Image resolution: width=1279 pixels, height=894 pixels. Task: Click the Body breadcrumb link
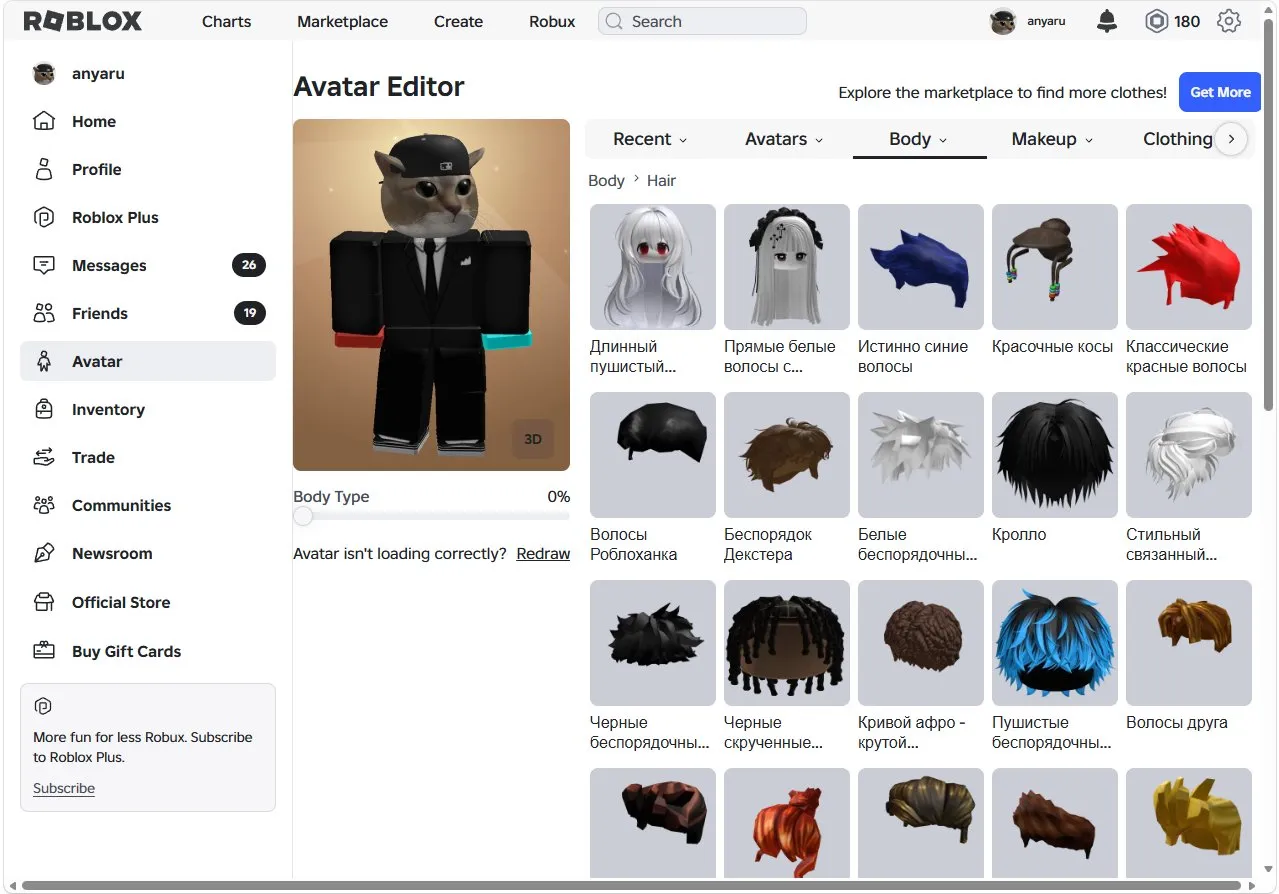606,181
